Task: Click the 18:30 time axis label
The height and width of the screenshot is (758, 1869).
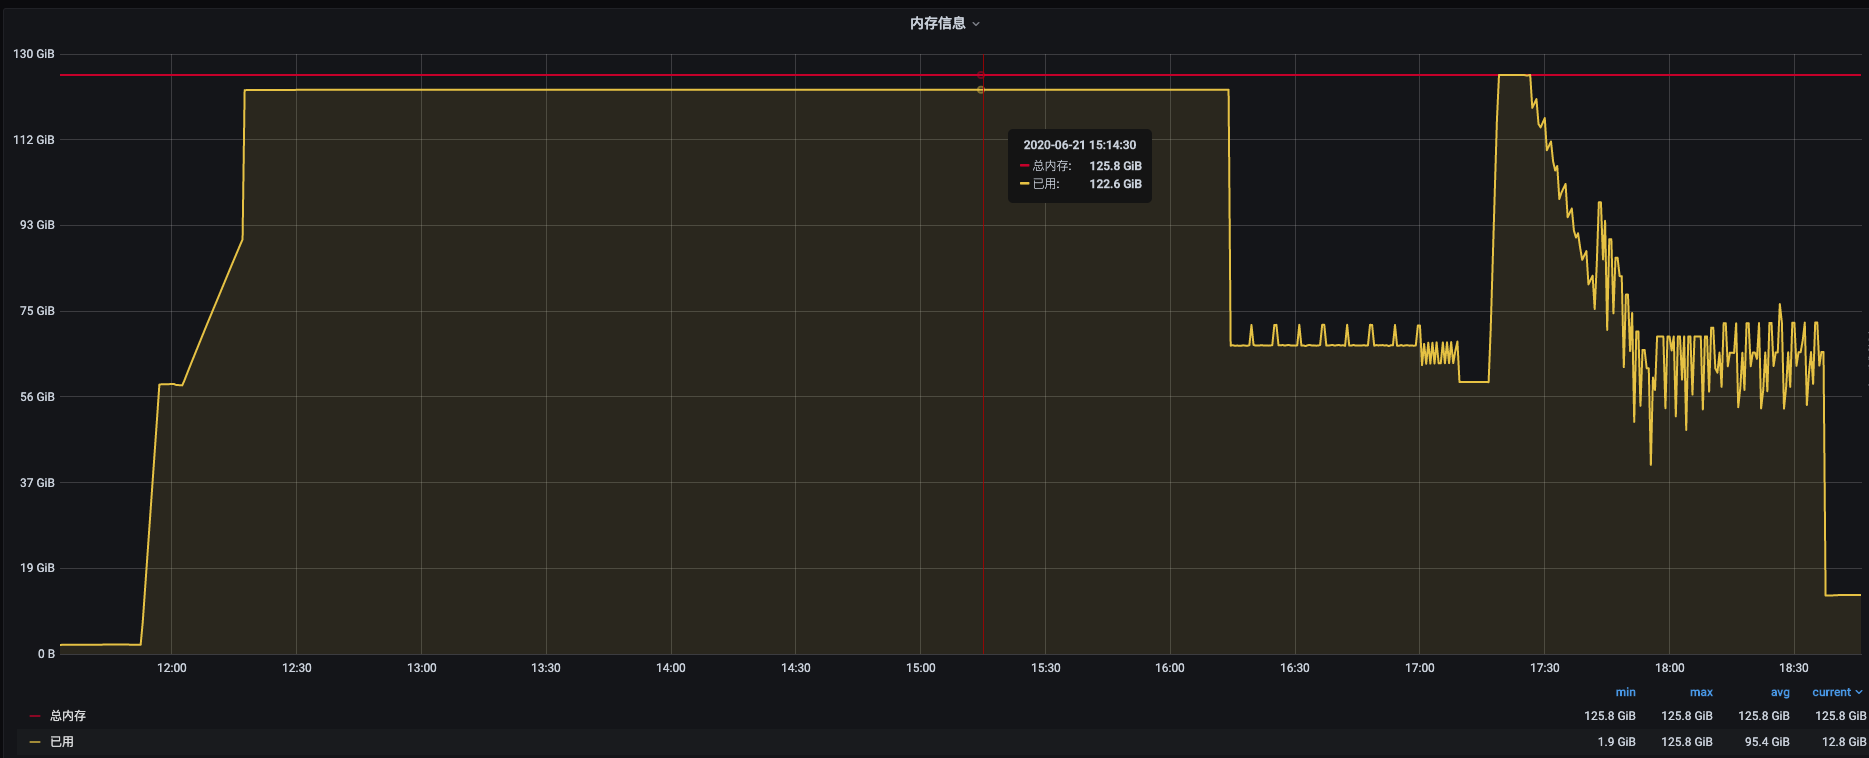Action: pyautogui.click(x=1794, y=668)
